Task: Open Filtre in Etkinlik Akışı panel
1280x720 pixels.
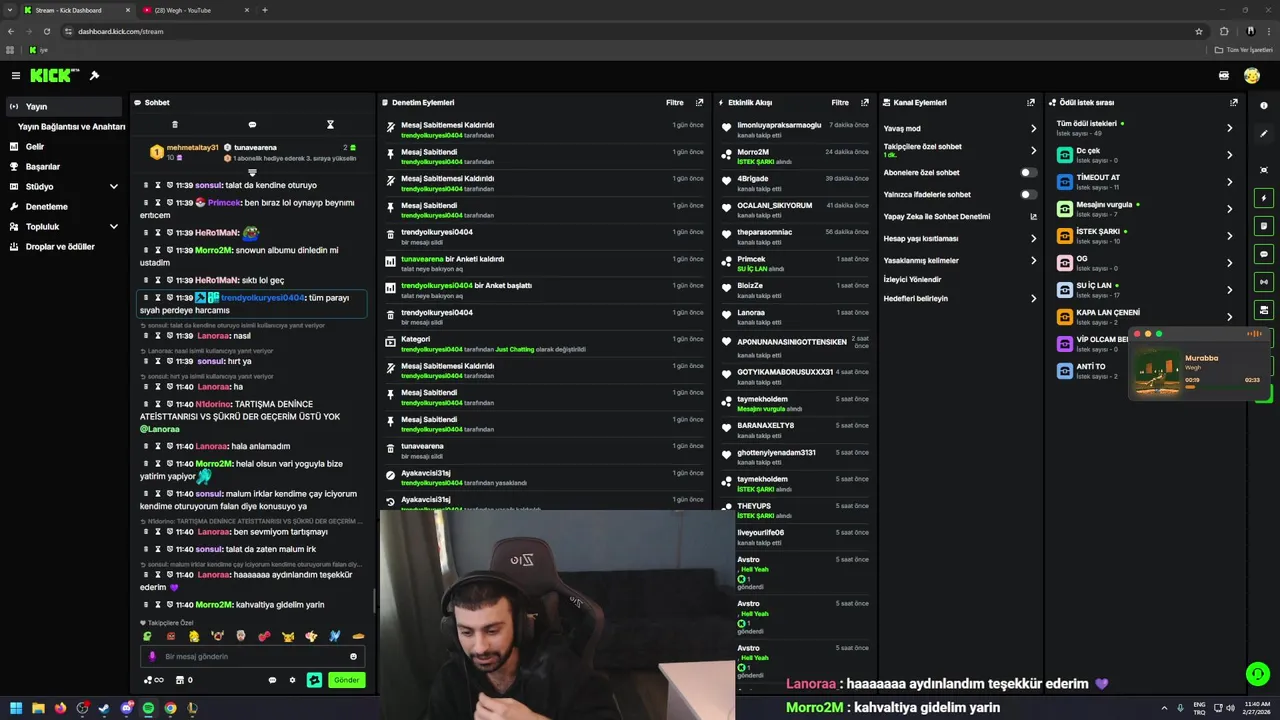Action: (x=840, y=102)
